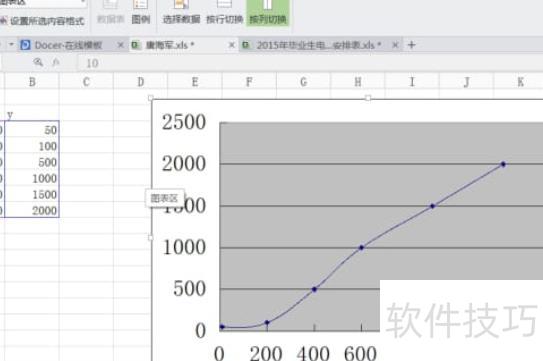Image resolution: width=543 pixels, height=361 pixels.
Task: Switch to the 康梅军.xls tab
Action: tap(170, 45)
